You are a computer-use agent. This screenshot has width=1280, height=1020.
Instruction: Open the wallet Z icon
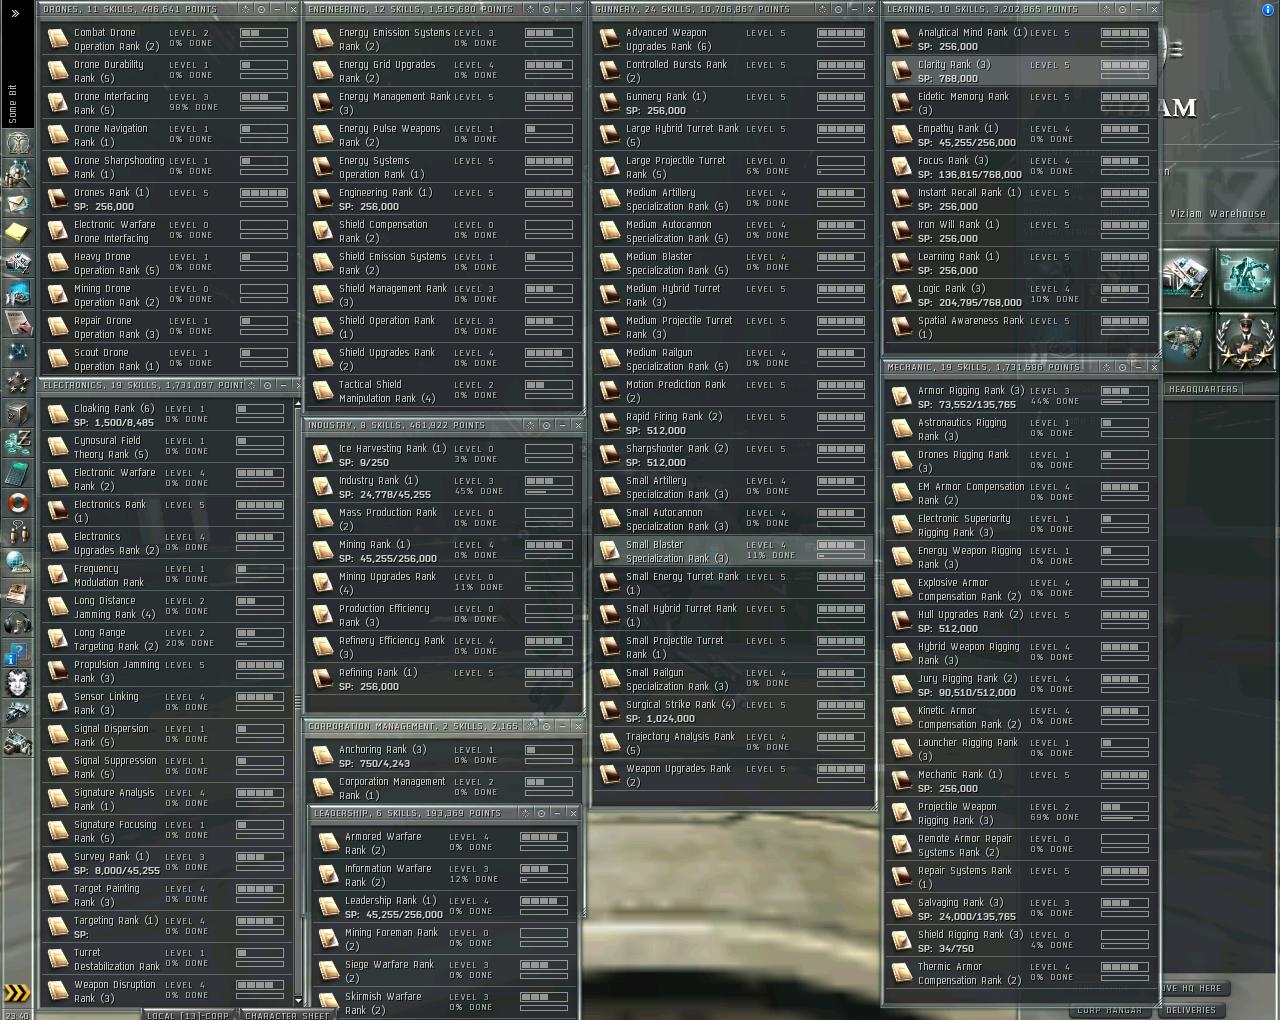coord(17,442)
